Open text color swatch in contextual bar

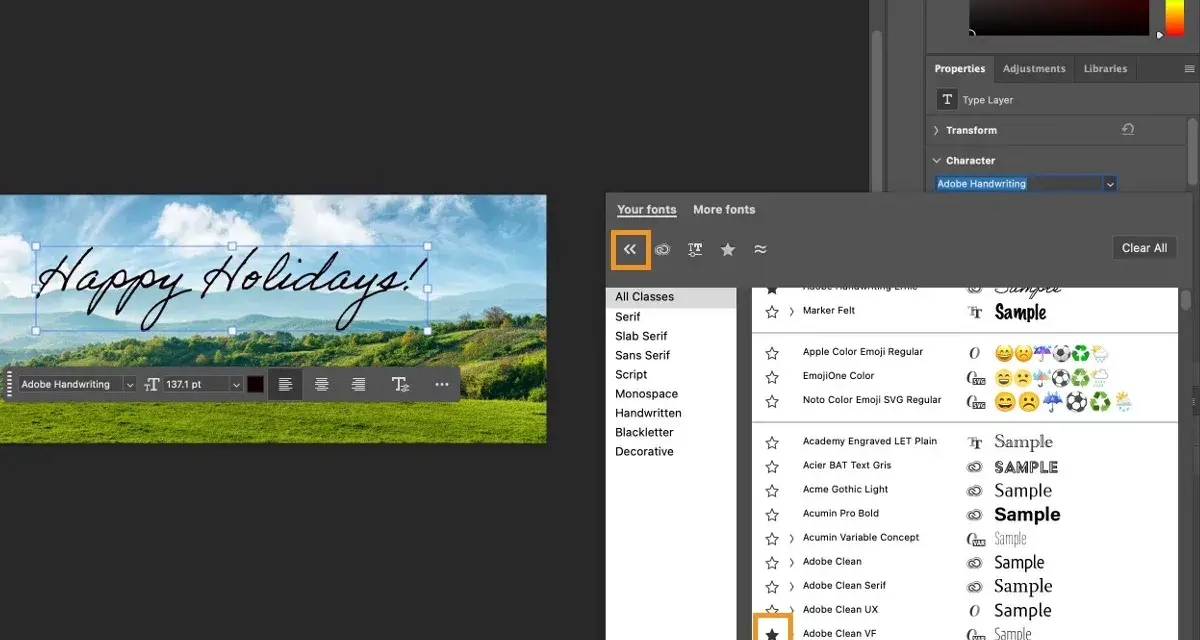(x=256, y=384)
